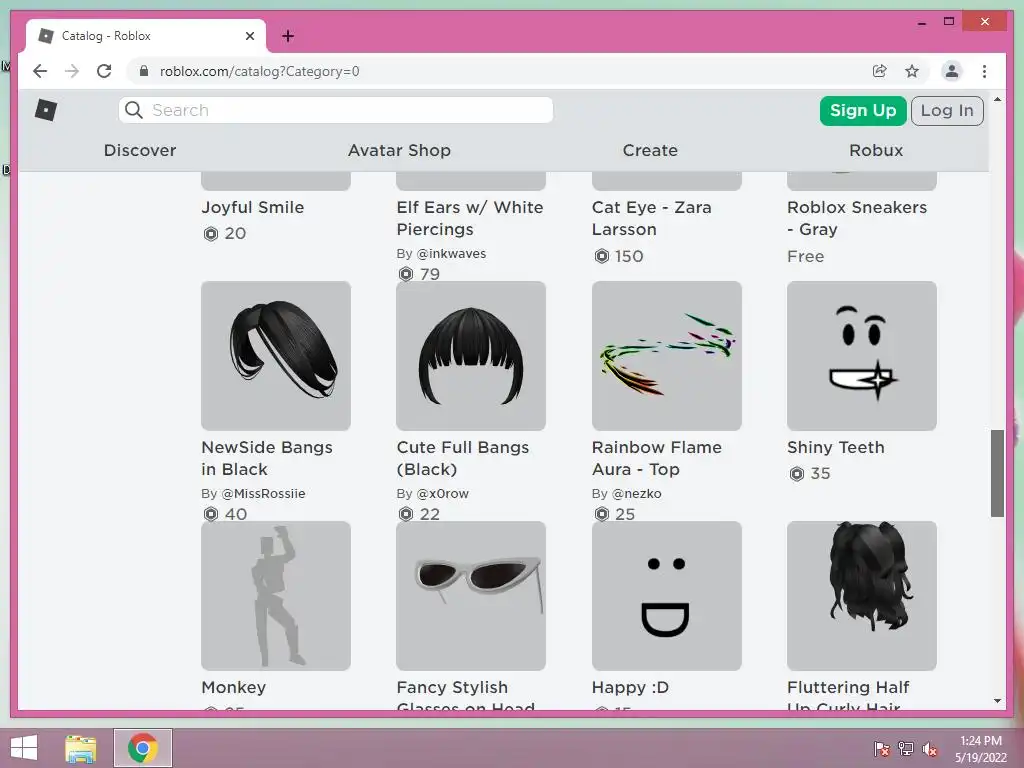Share this page via the share icon
Image resolution: width=1024 pixels, height=768 pixels.
[x=880, y=71]
